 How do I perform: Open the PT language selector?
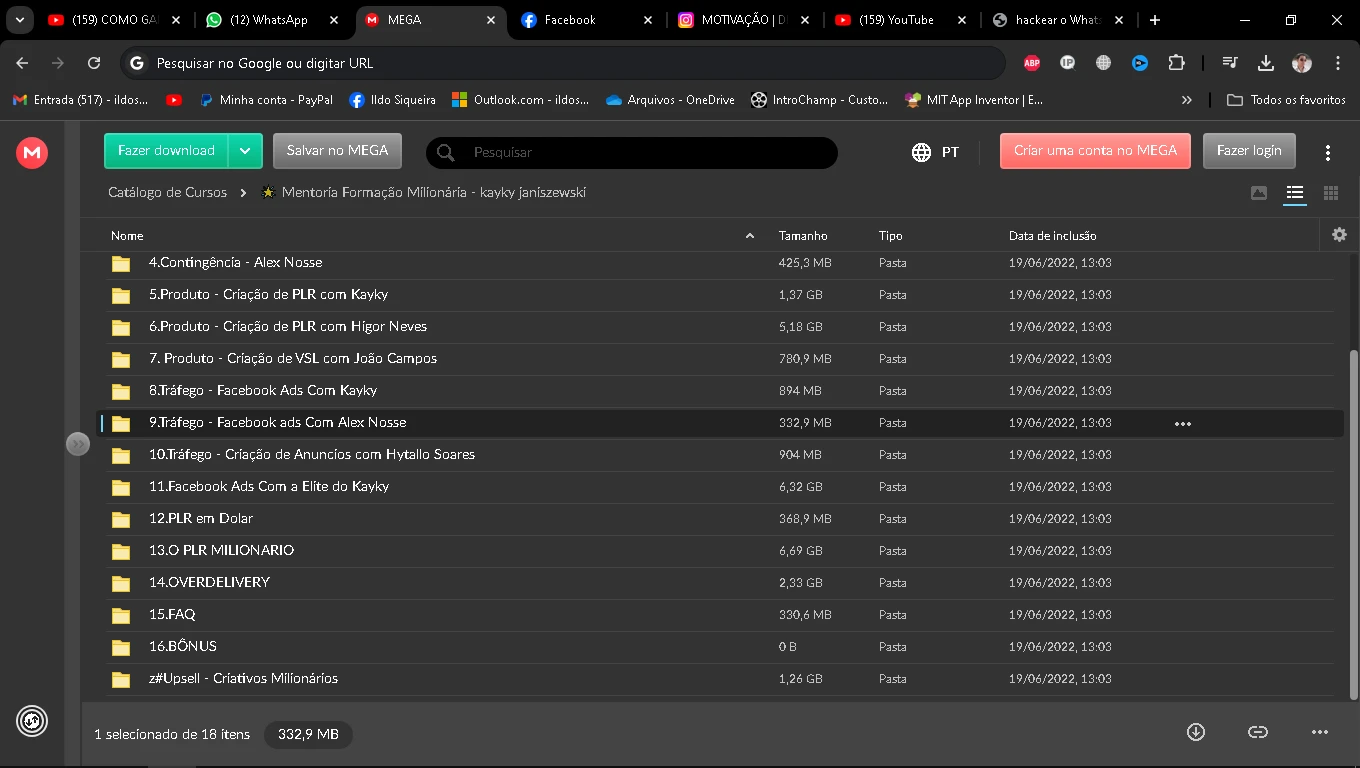[935, 152]
